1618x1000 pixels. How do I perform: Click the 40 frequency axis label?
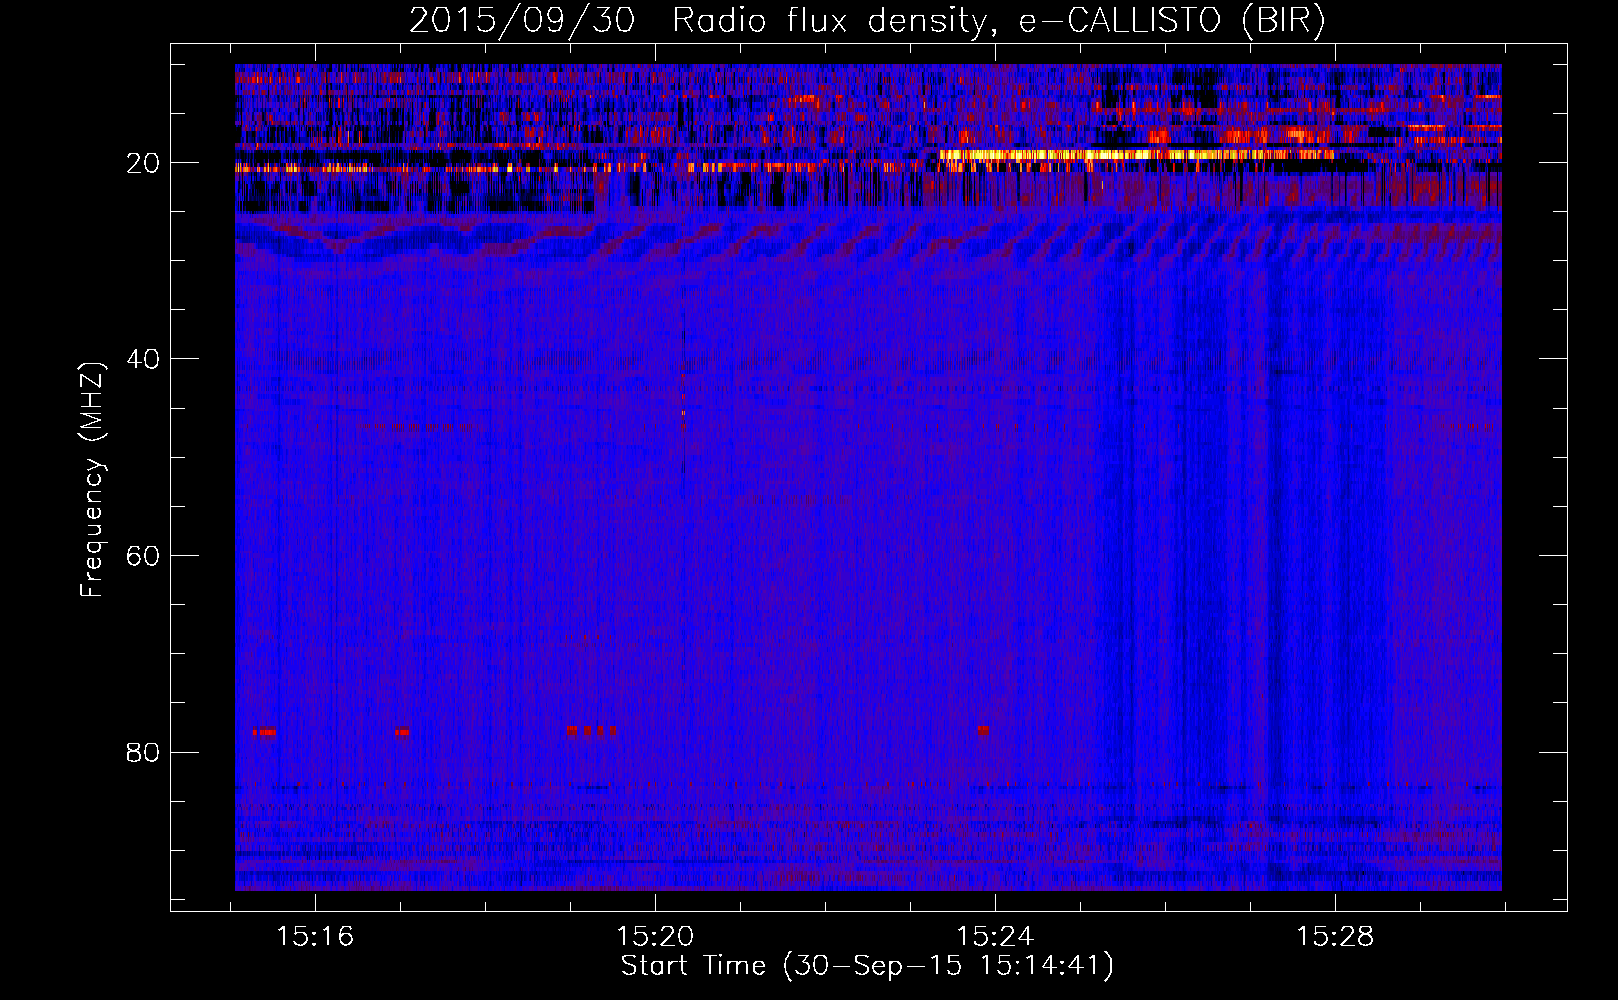pyautogui.click(x=143, y=359)
